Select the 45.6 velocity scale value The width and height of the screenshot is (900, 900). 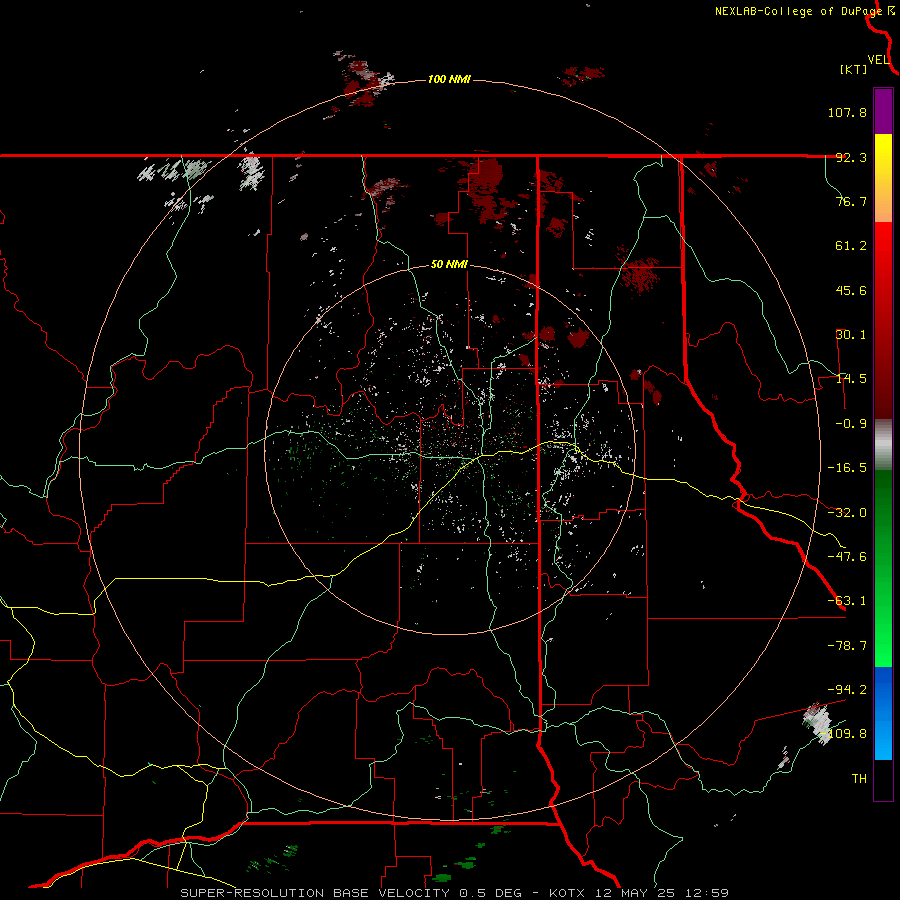click(851, 290)
